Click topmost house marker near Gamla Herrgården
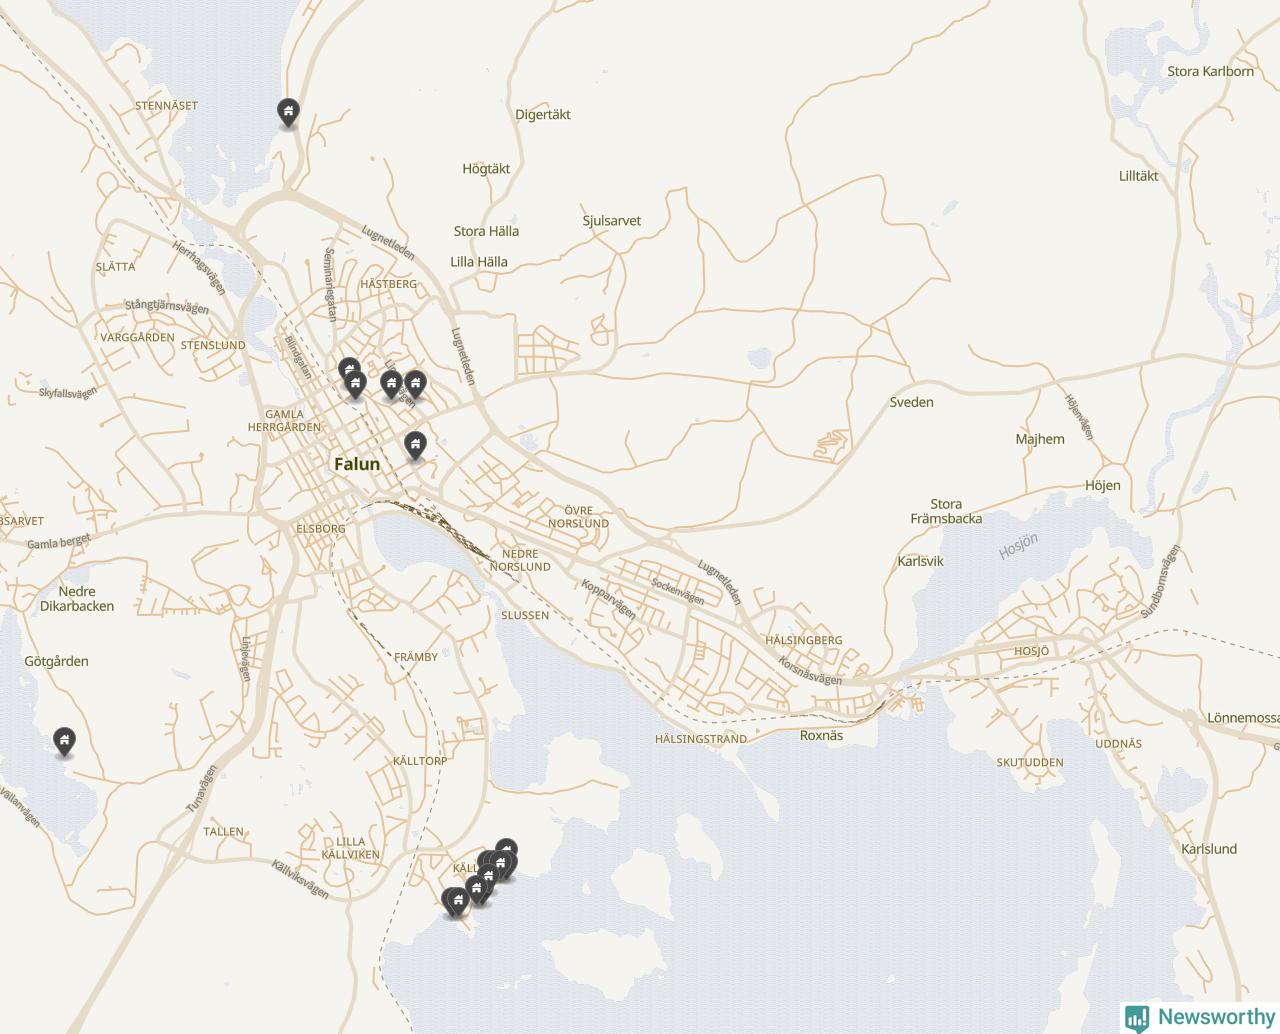The width and height of the screenshot is (1280, 1034). tap(349, 370)
